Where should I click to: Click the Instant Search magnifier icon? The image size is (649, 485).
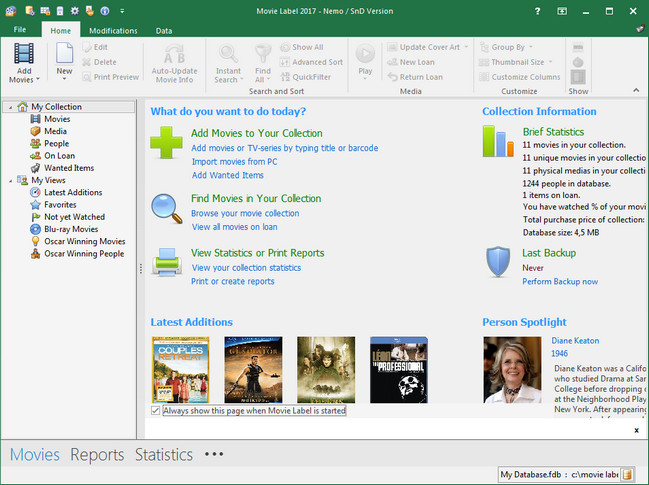(x=228, y=54)
